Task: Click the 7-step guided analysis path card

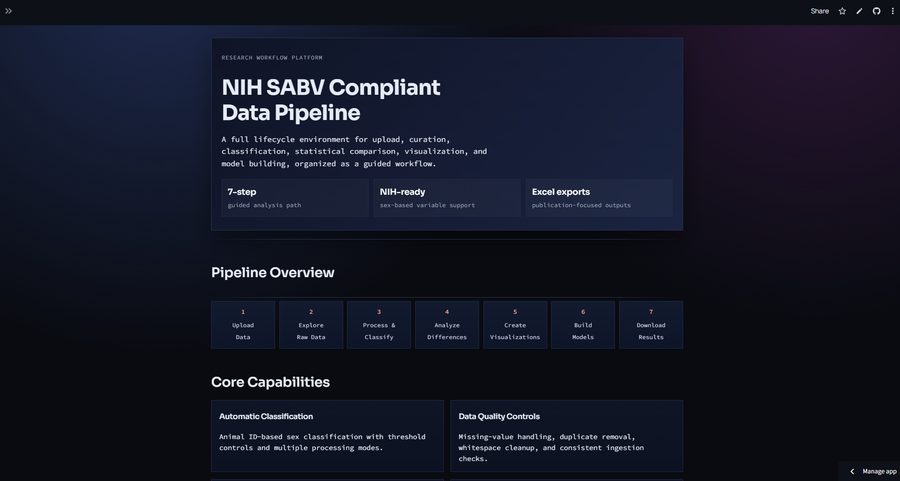Action: 295,198
